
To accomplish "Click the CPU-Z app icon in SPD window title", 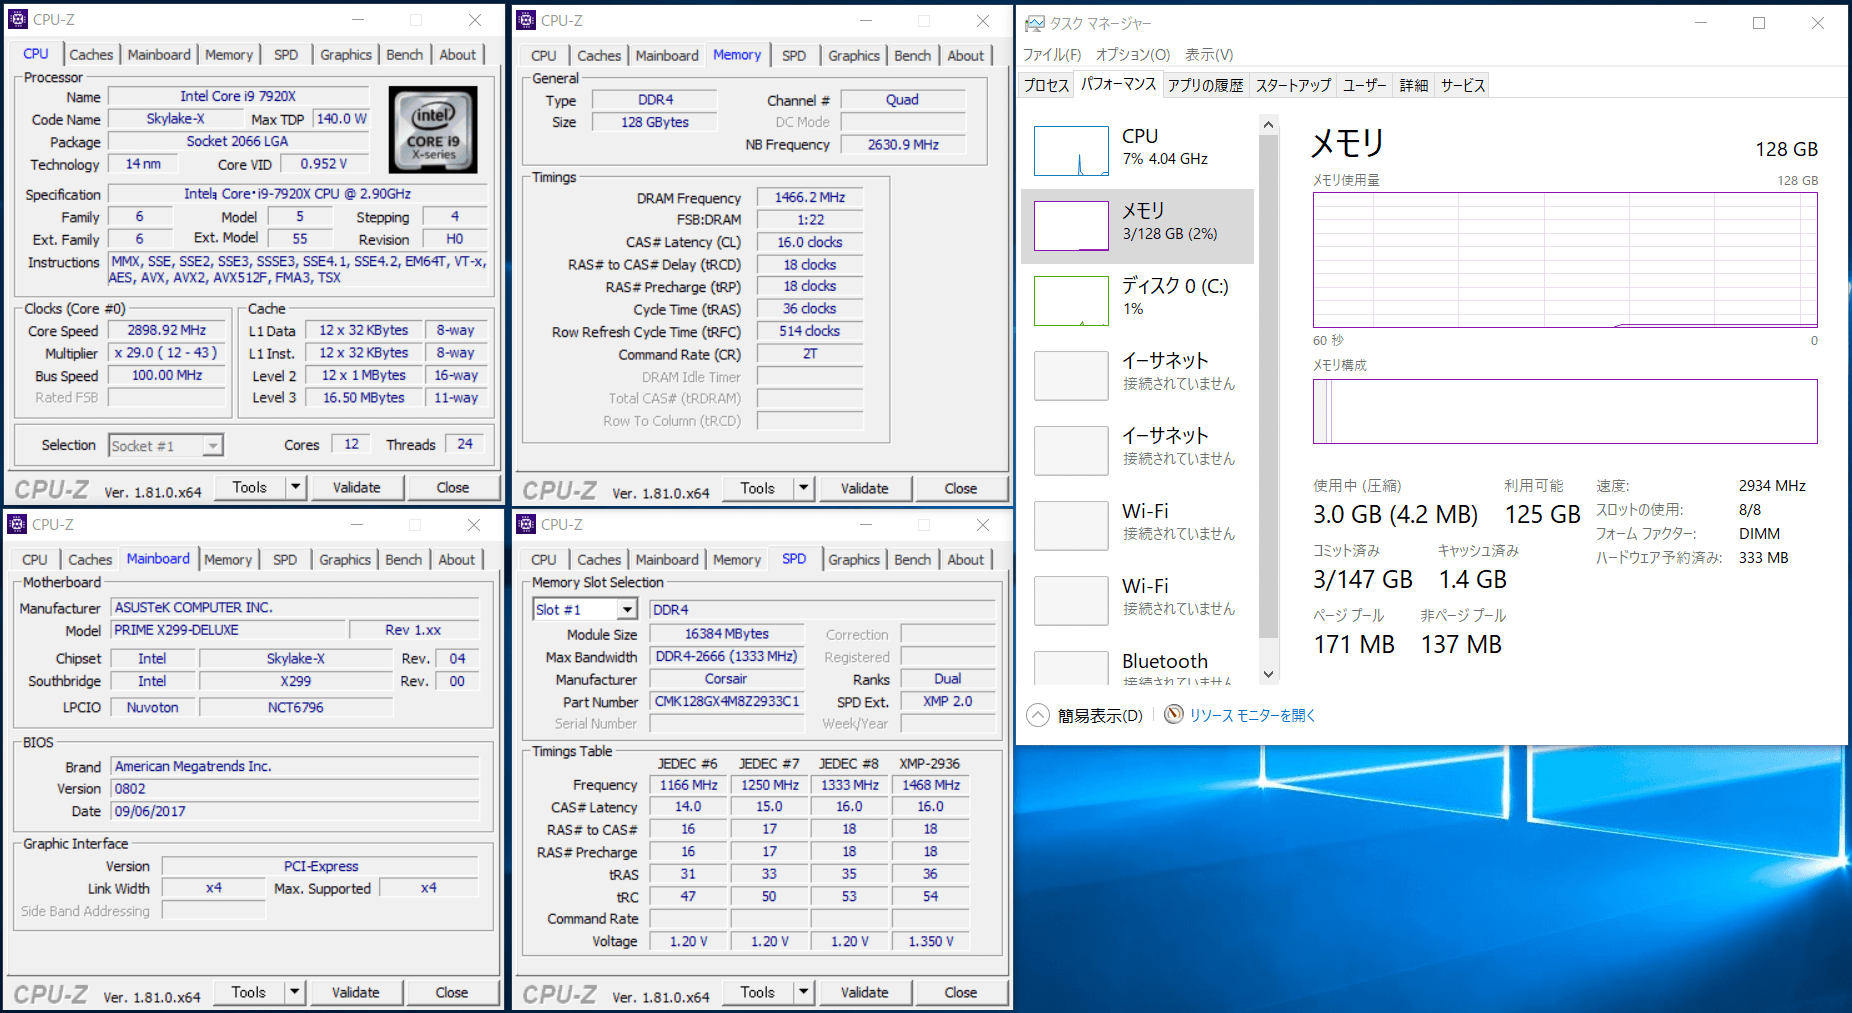I will 526,524.
